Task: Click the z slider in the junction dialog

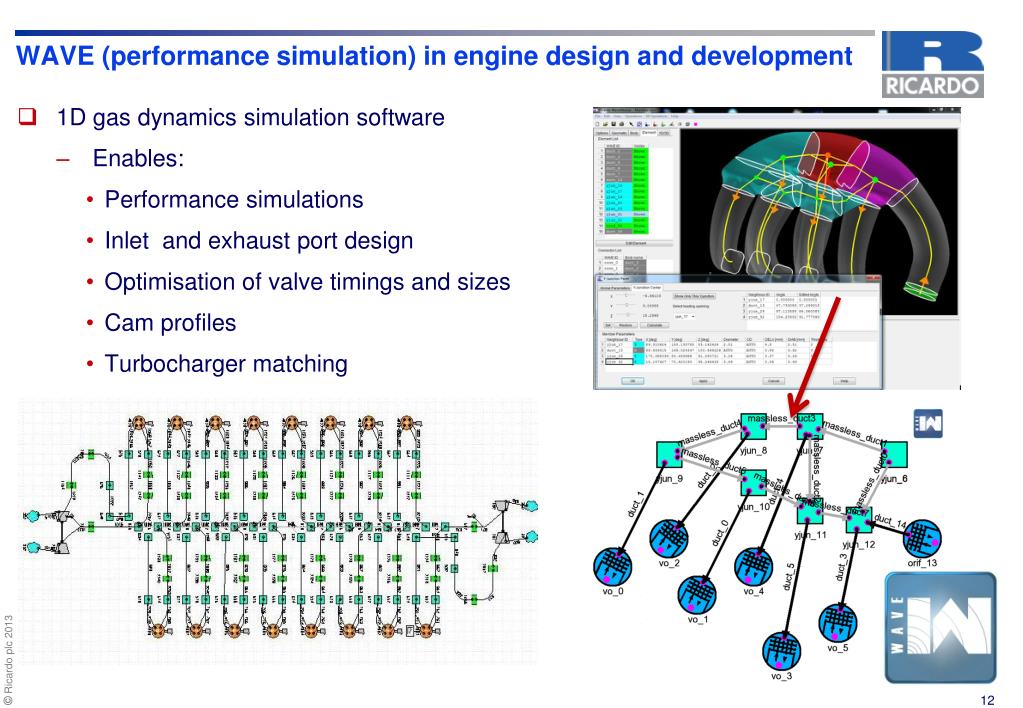Action: tap(628, 315)
